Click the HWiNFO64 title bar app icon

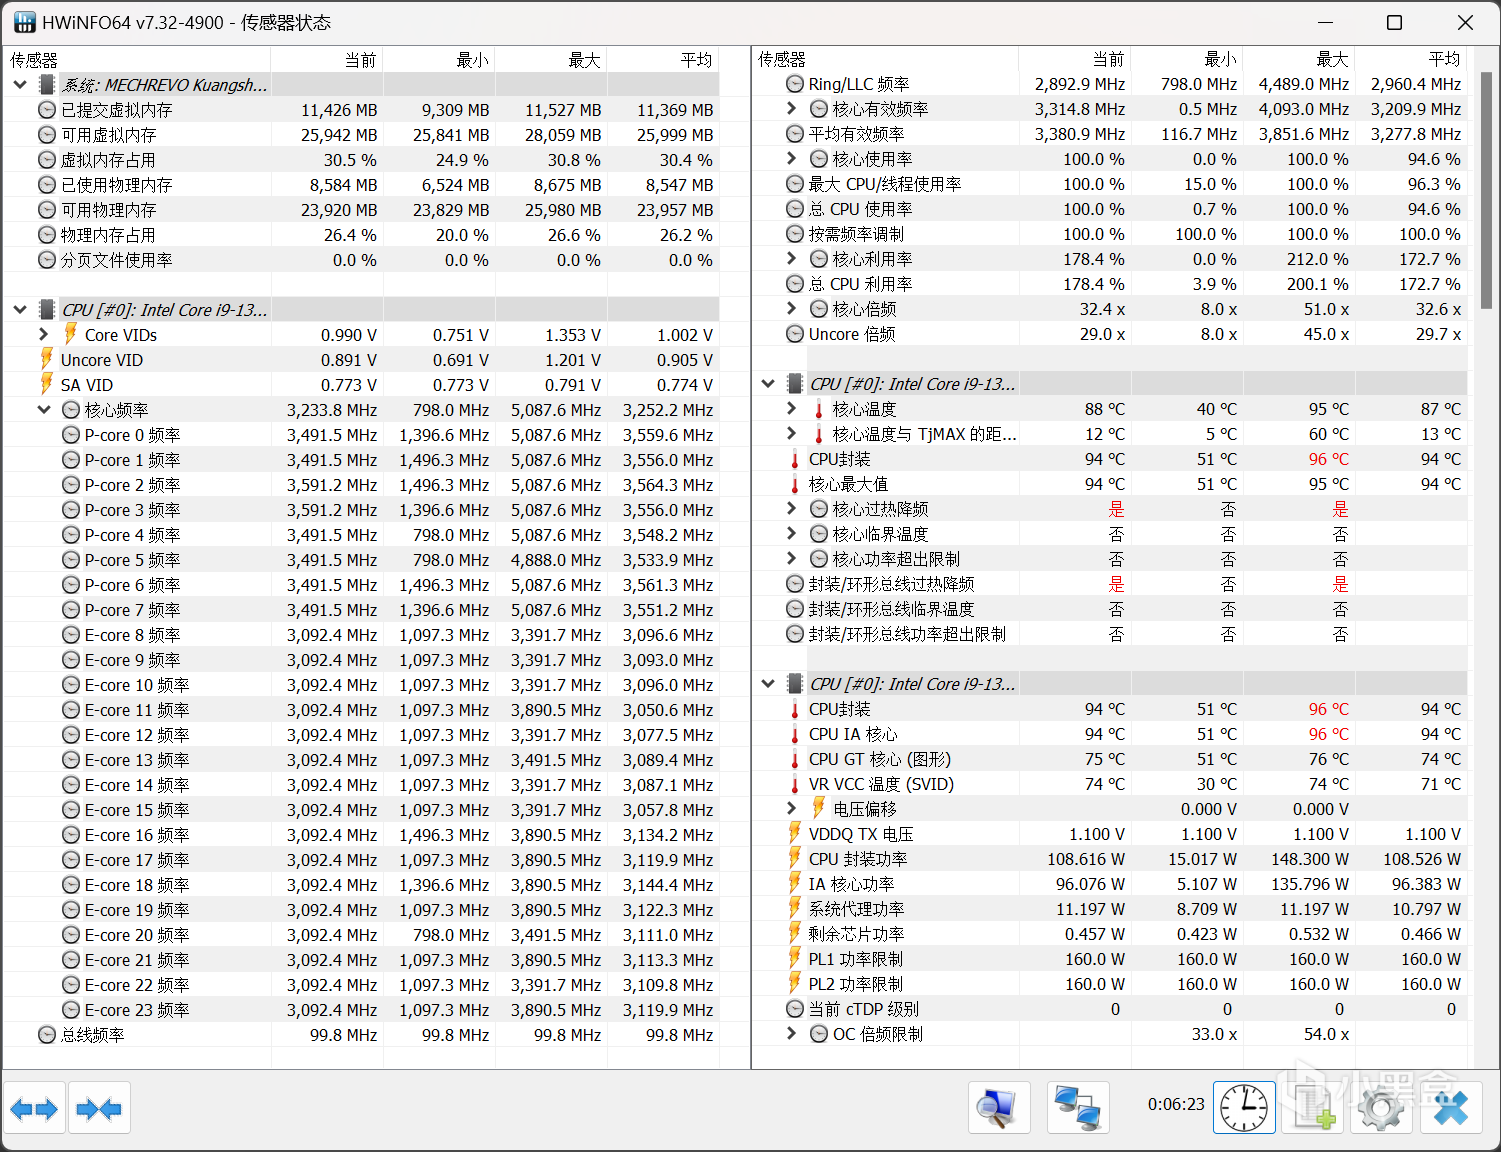pos(24,22)
